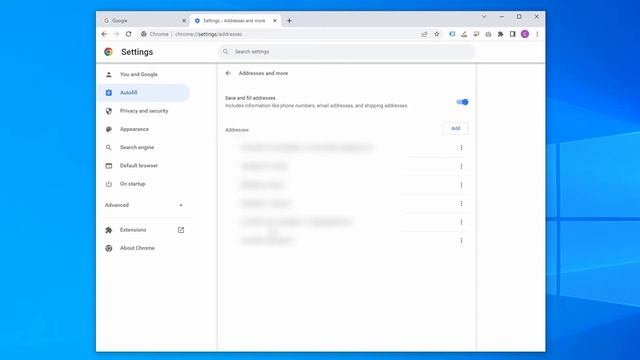Click the address bar URL chrome://settings/addresses

click(209, 34)
